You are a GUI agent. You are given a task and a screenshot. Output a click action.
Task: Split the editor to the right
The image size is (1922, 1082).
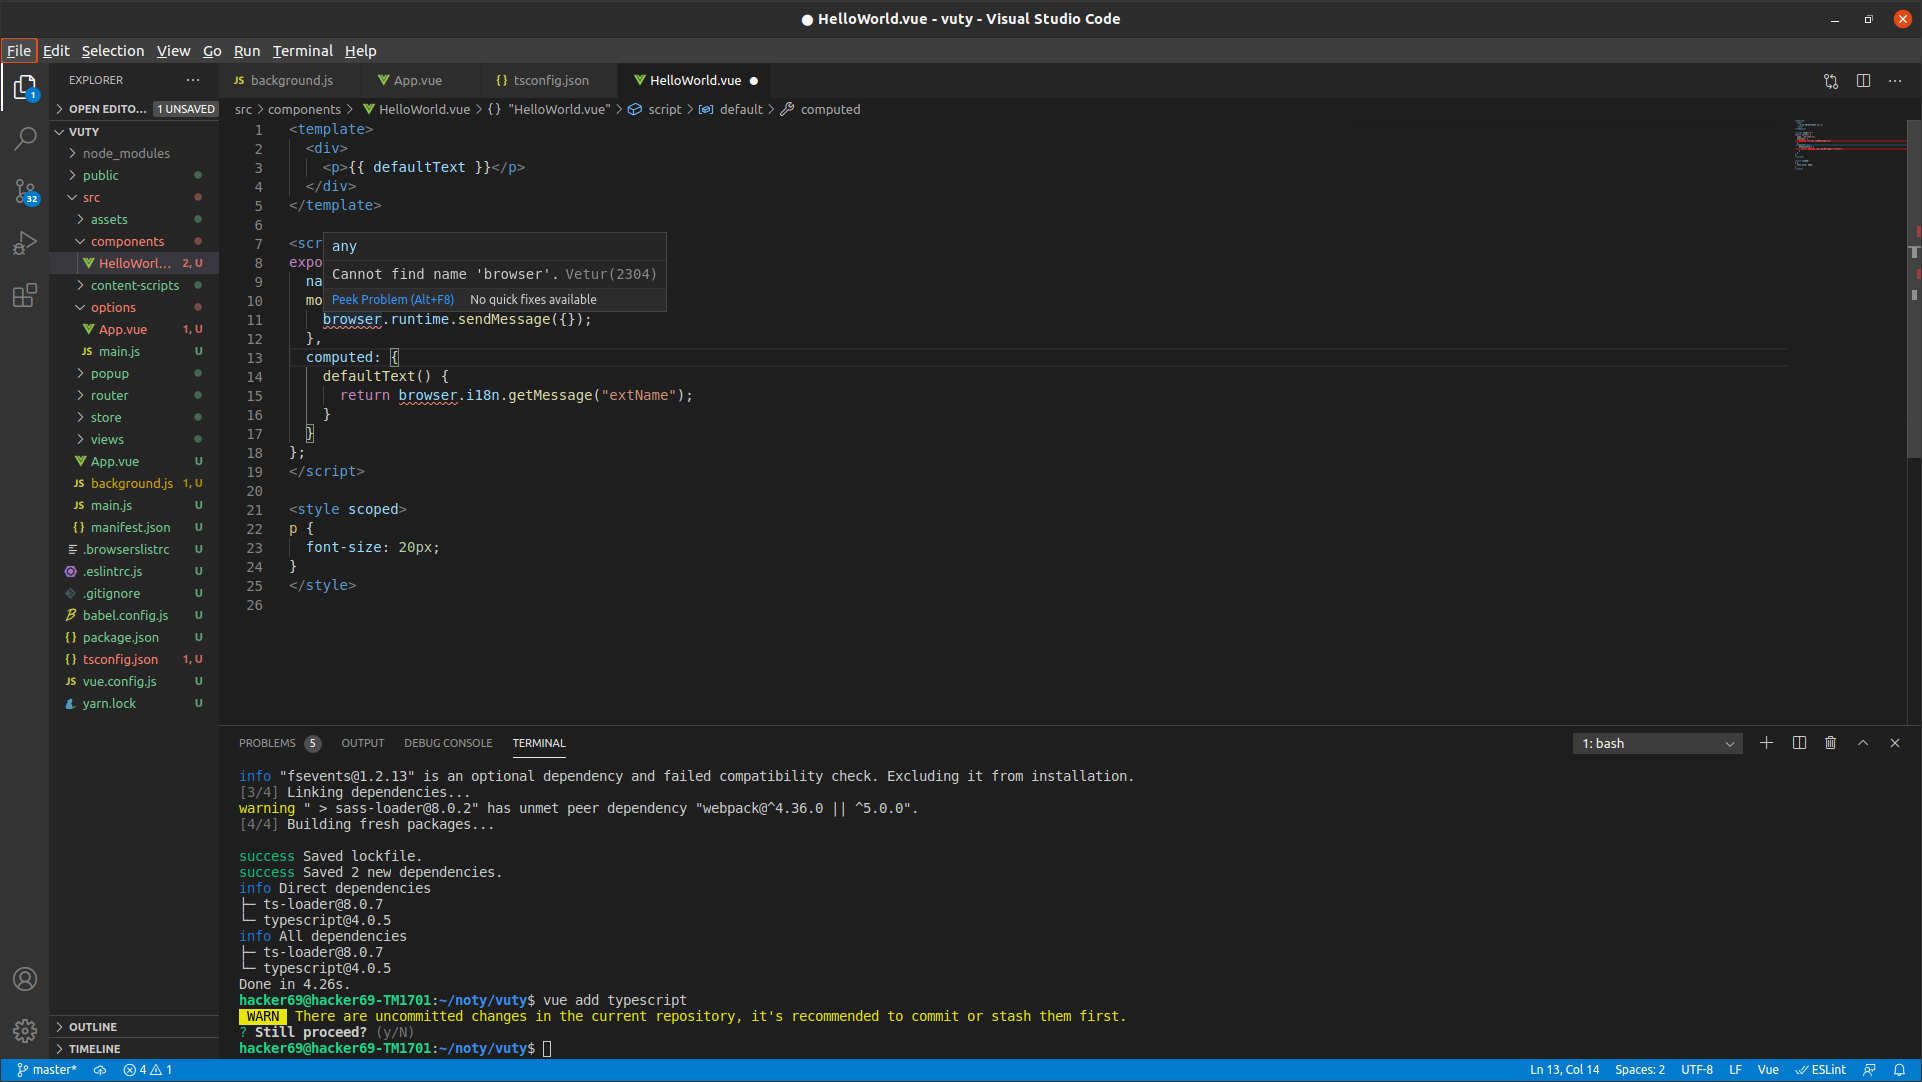pos(1864,81)
